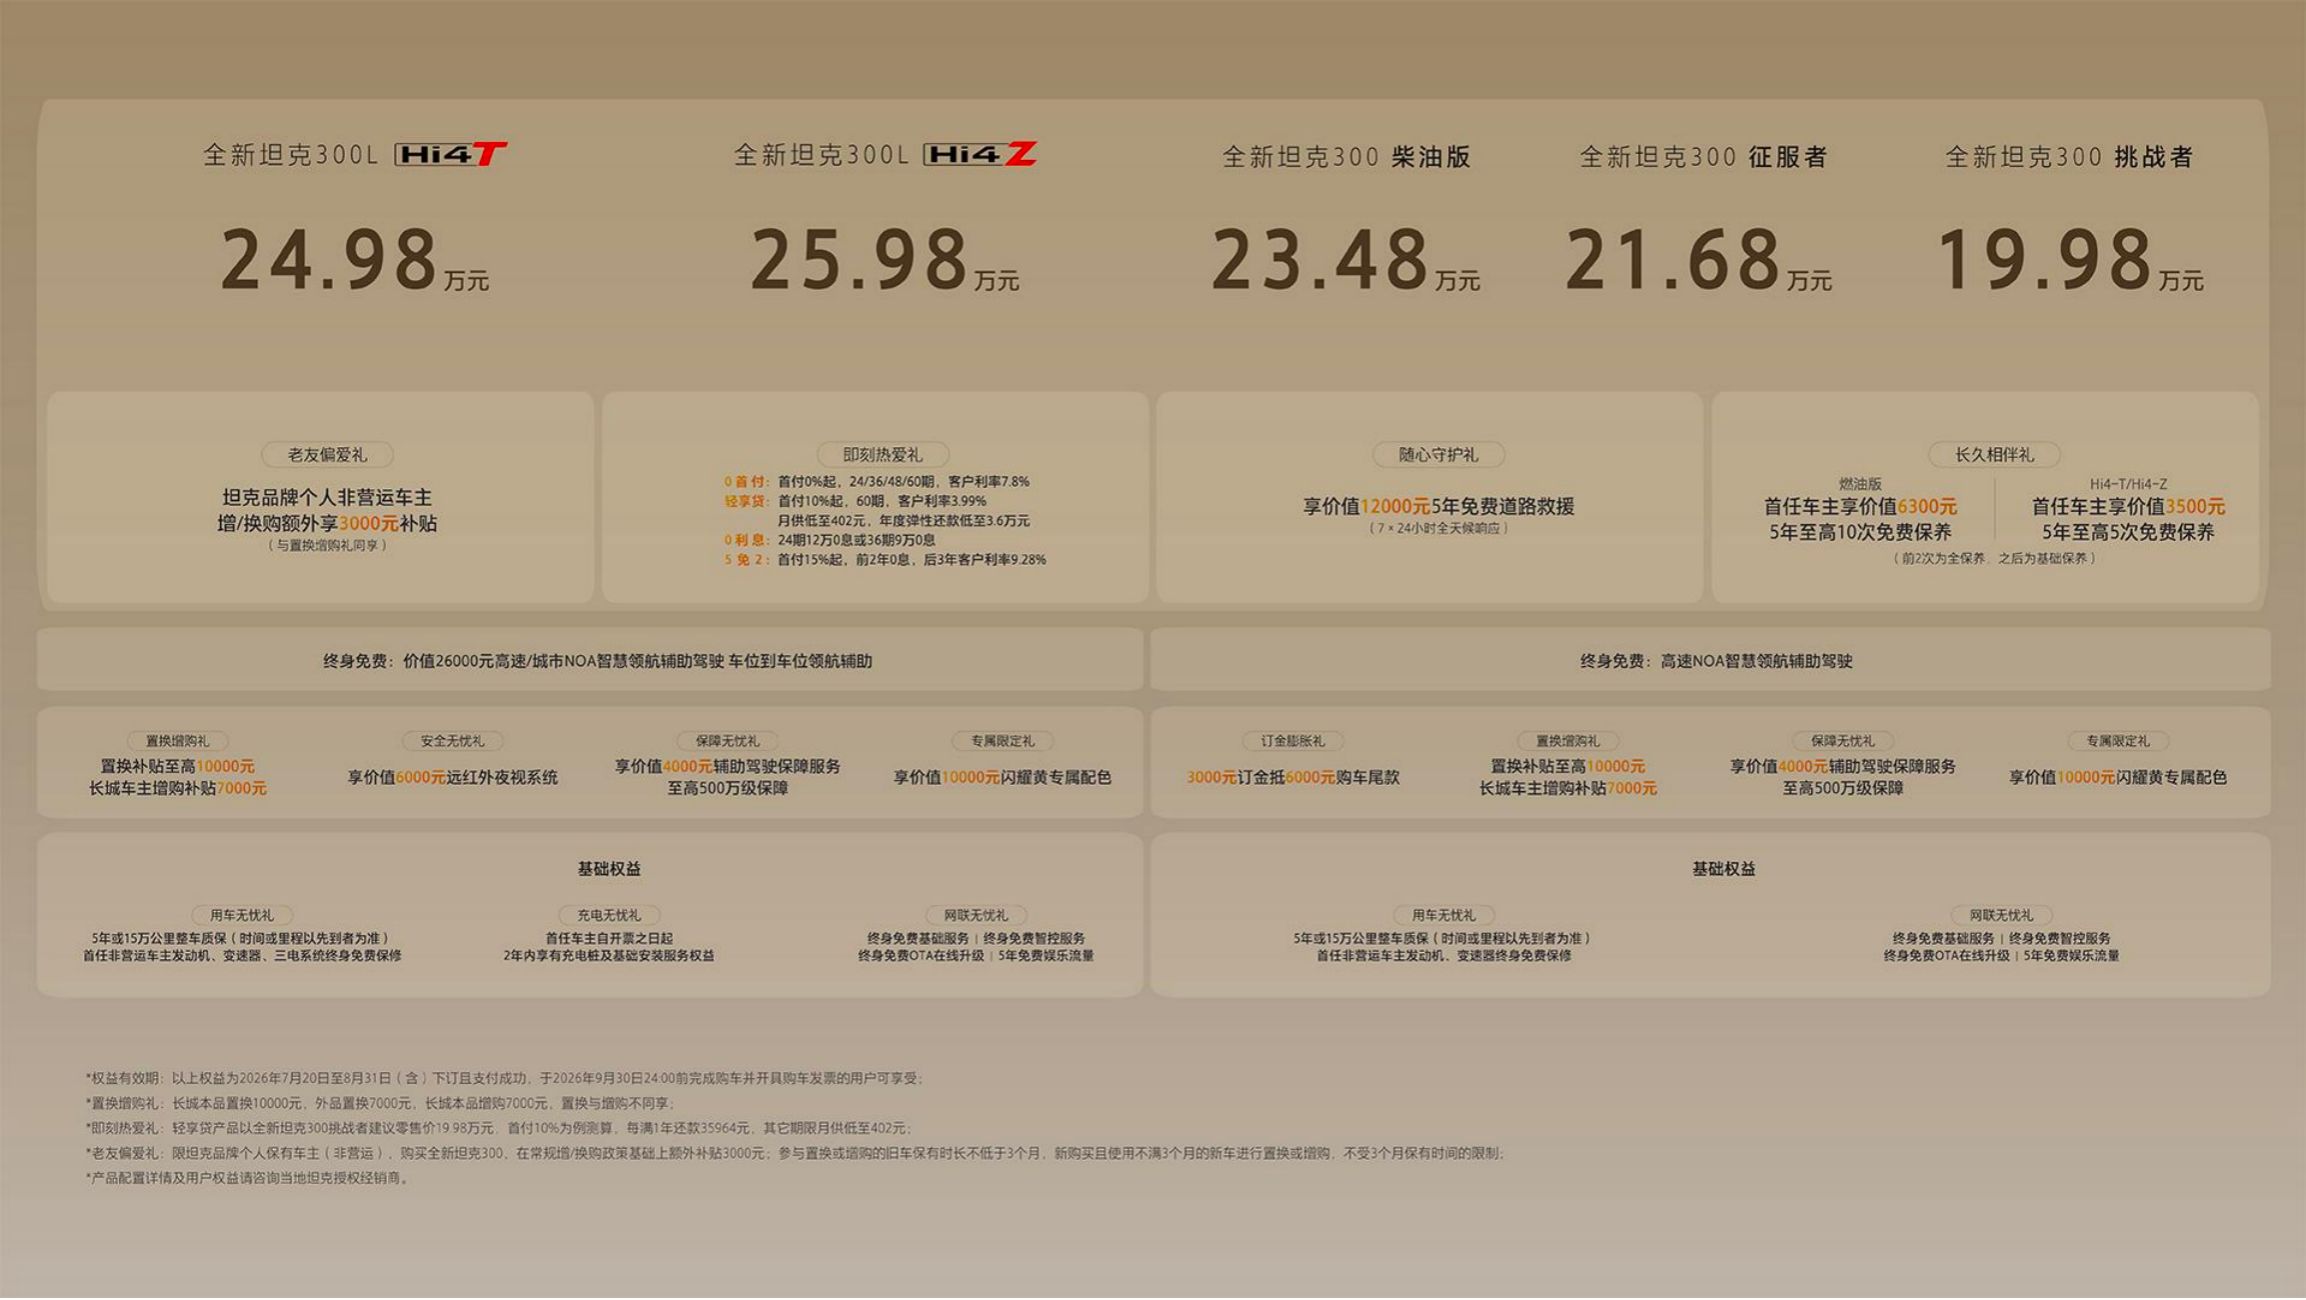The height and width of the screenshot is (1300, 2306).
Task: Click 增/换购额外享3000元补贴 text
Action: click(x=327, y=524)
